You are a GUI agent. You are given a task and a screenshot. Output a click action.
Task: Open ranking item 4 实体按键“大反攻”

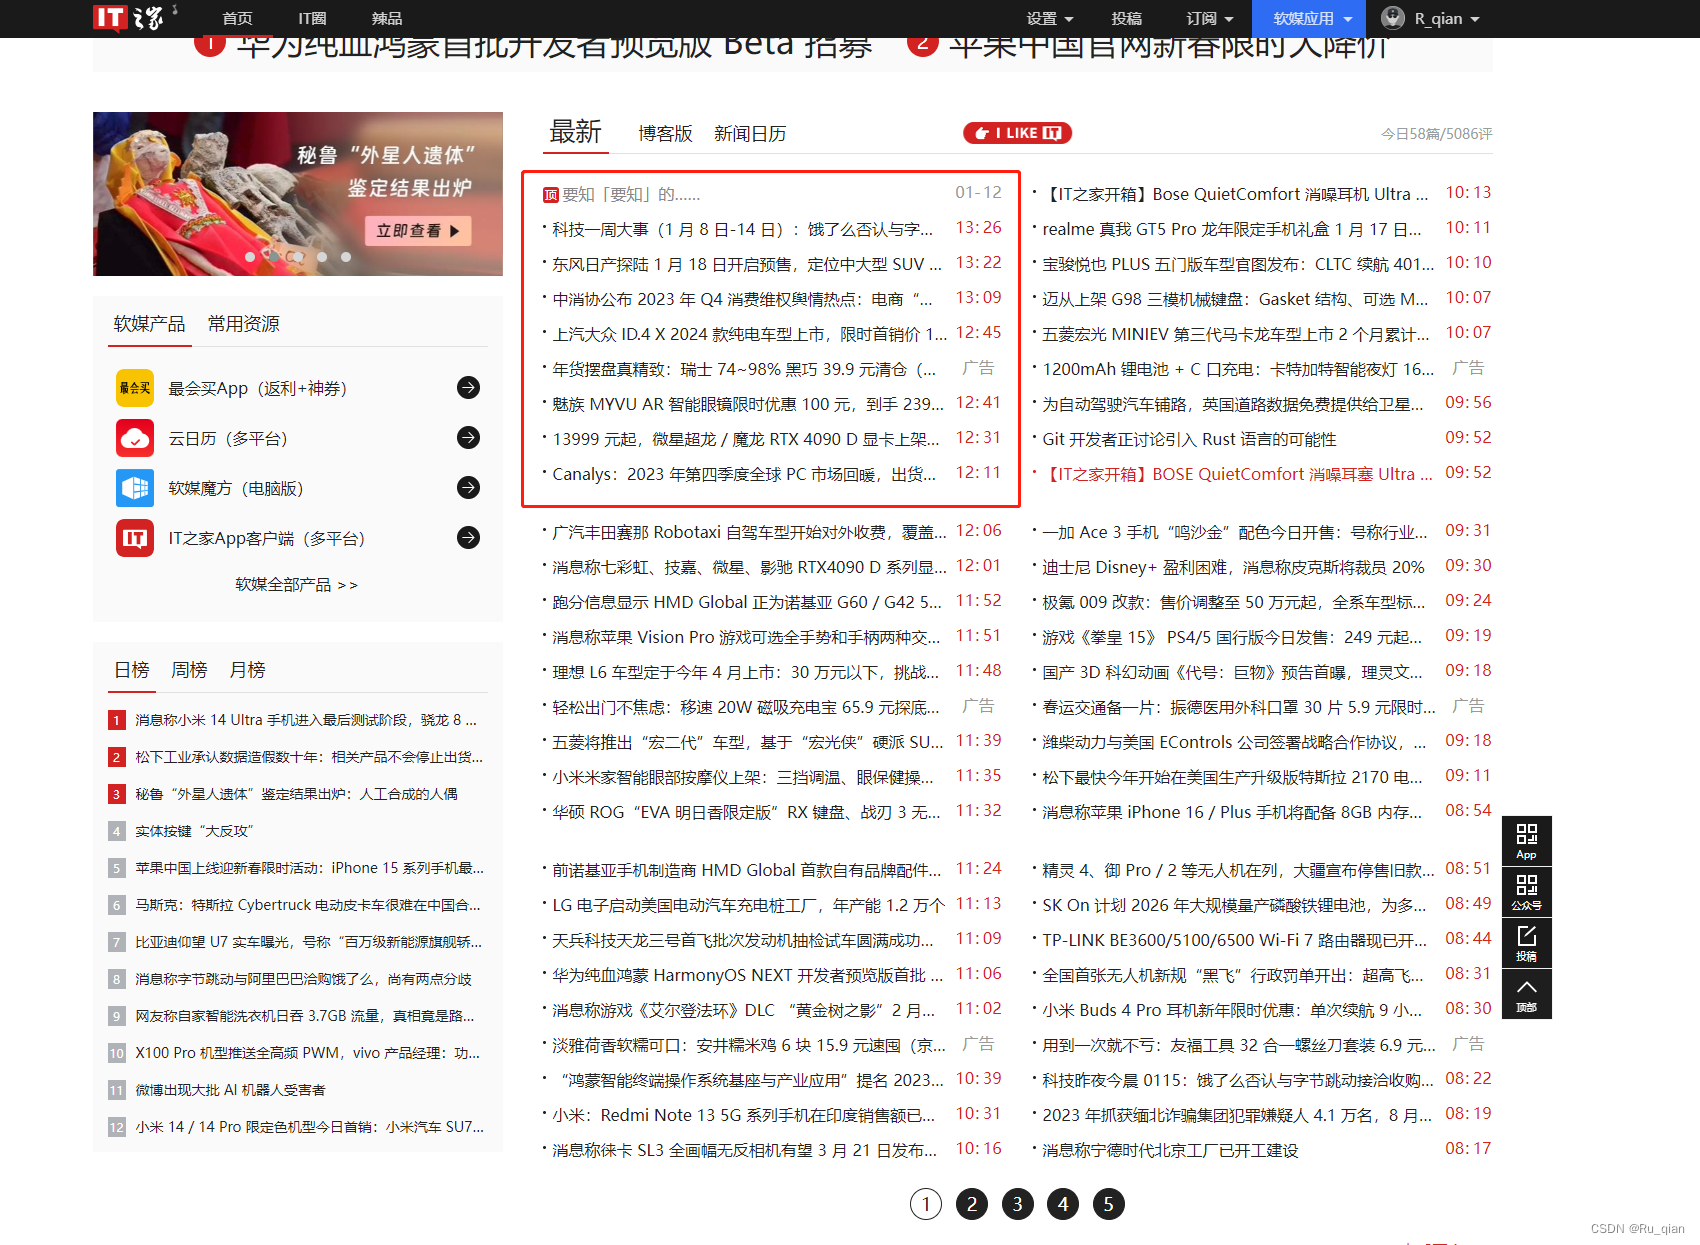click(x=194, y=831)
